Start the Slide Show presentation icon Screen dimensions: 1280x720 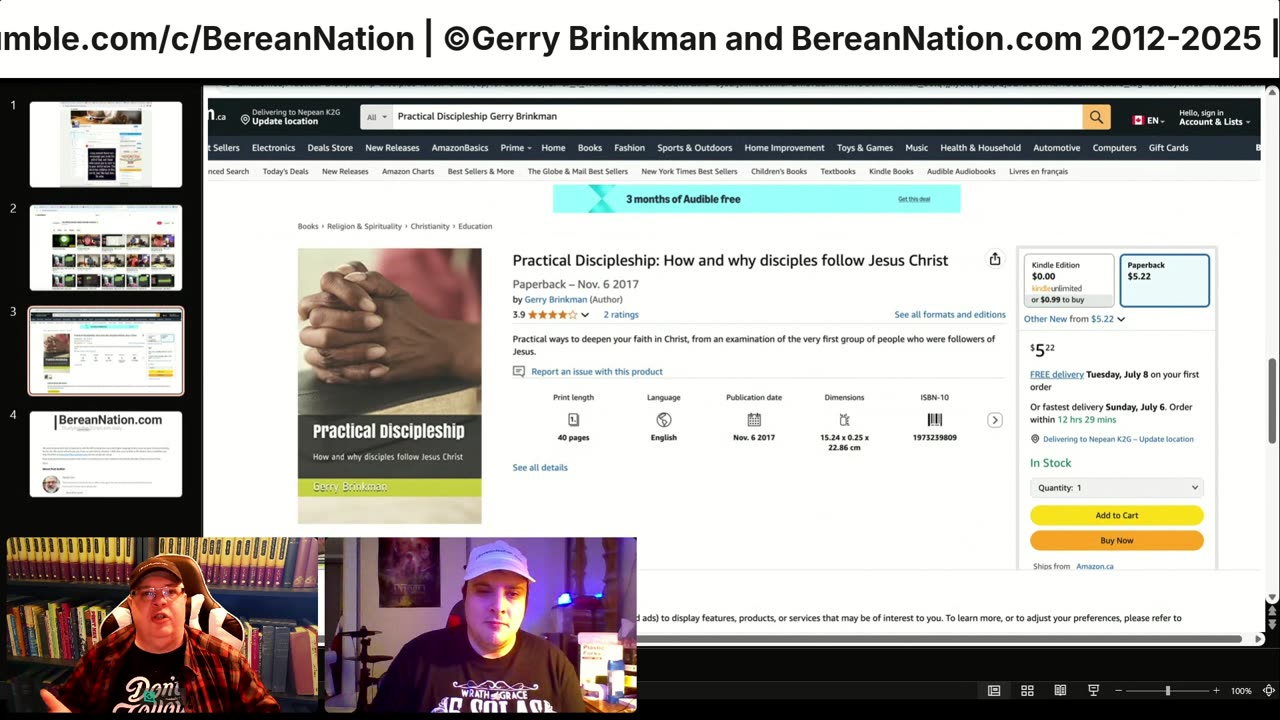[1093, 691]
